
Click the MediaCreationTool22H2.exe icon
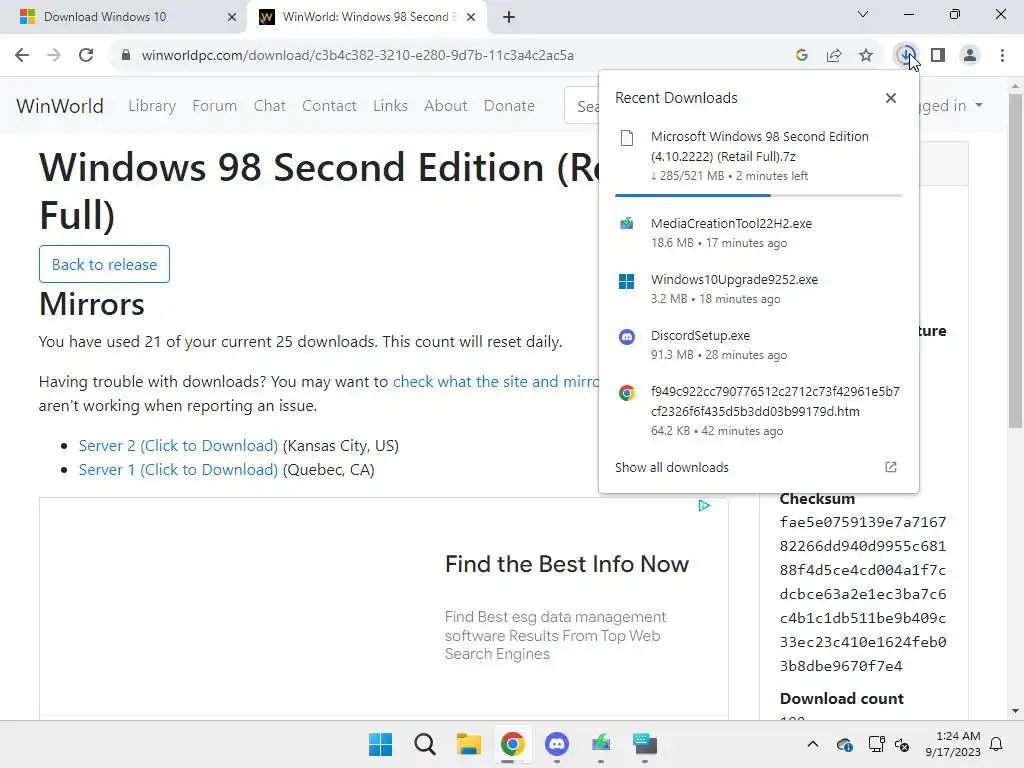(x=627, y=223)
